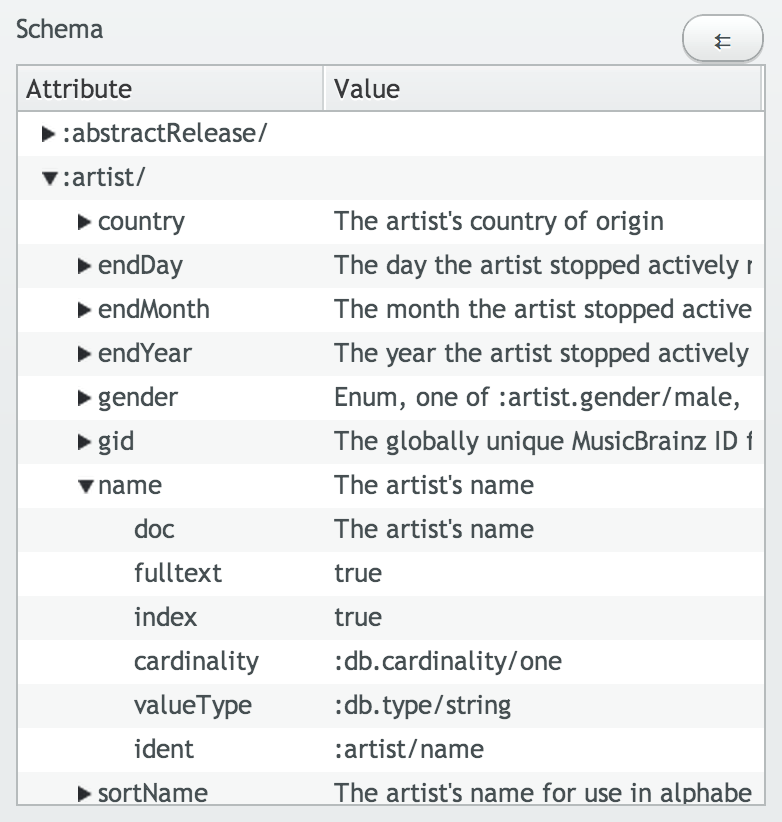
Task: Select the country row label
Action: coord(141,222)
